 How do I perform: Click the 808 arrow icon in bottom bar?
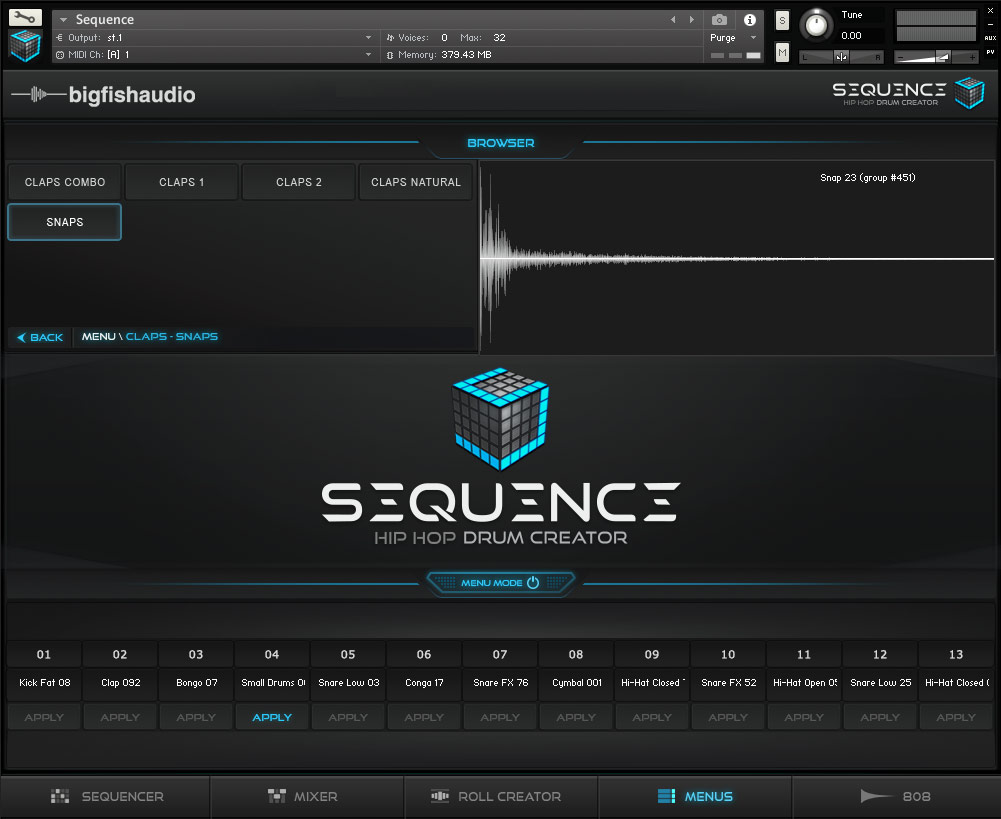pyautogui.click(x=877, y=796)
